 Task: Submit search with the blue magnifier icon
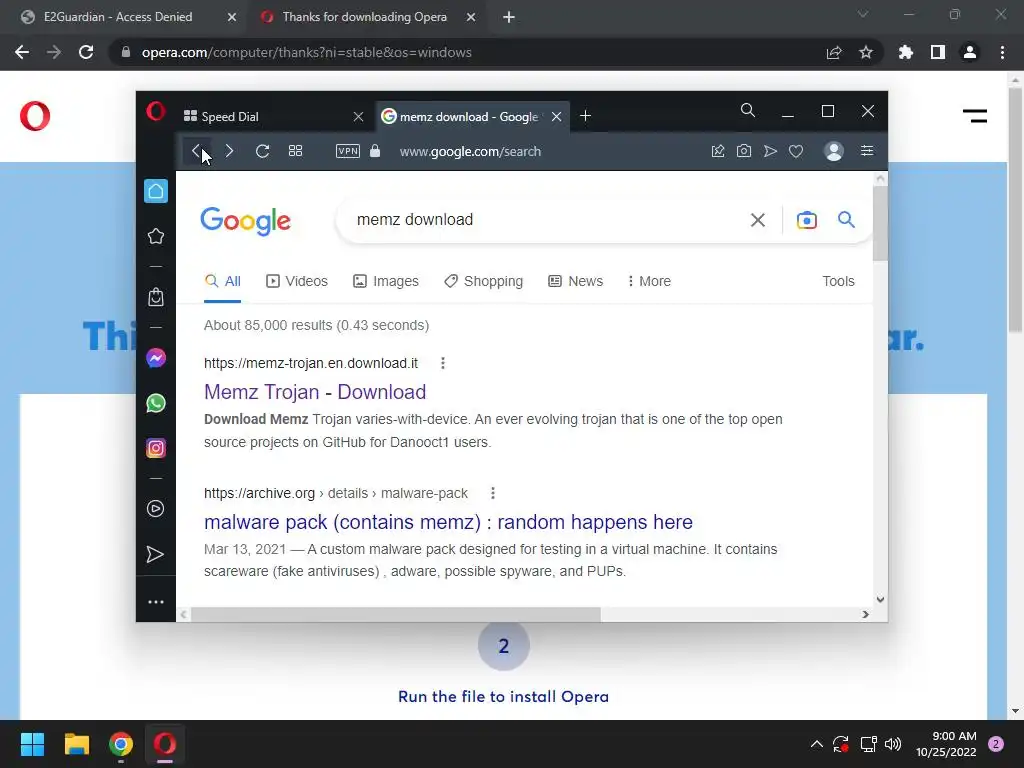846,219
